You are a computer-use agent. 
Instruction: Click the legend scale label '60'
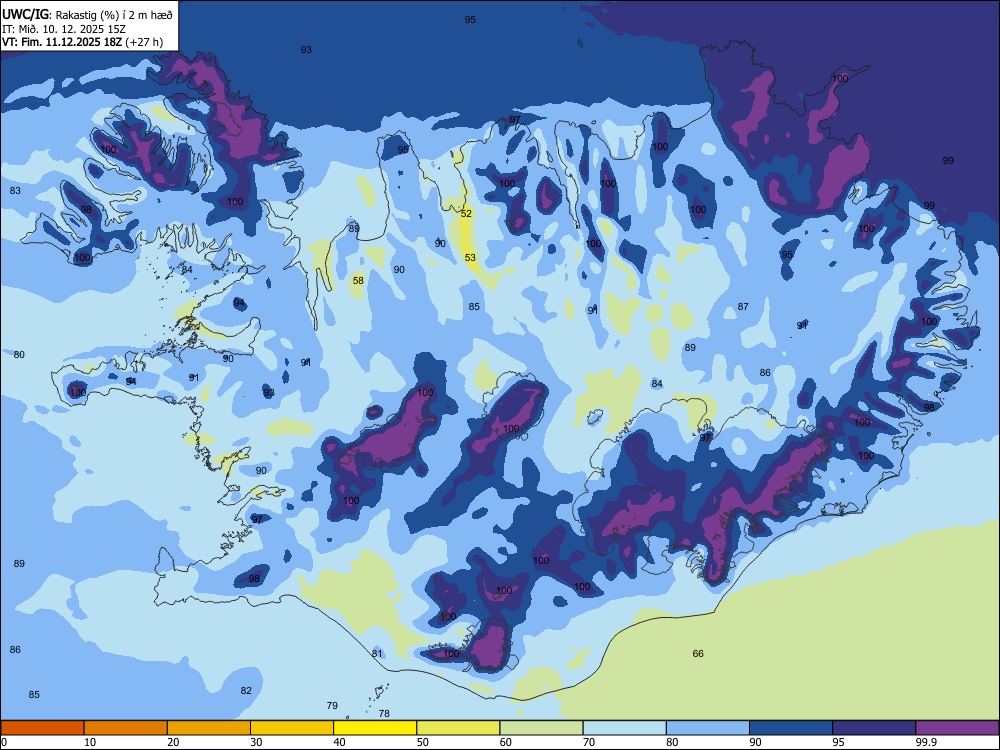coord(506,742)
